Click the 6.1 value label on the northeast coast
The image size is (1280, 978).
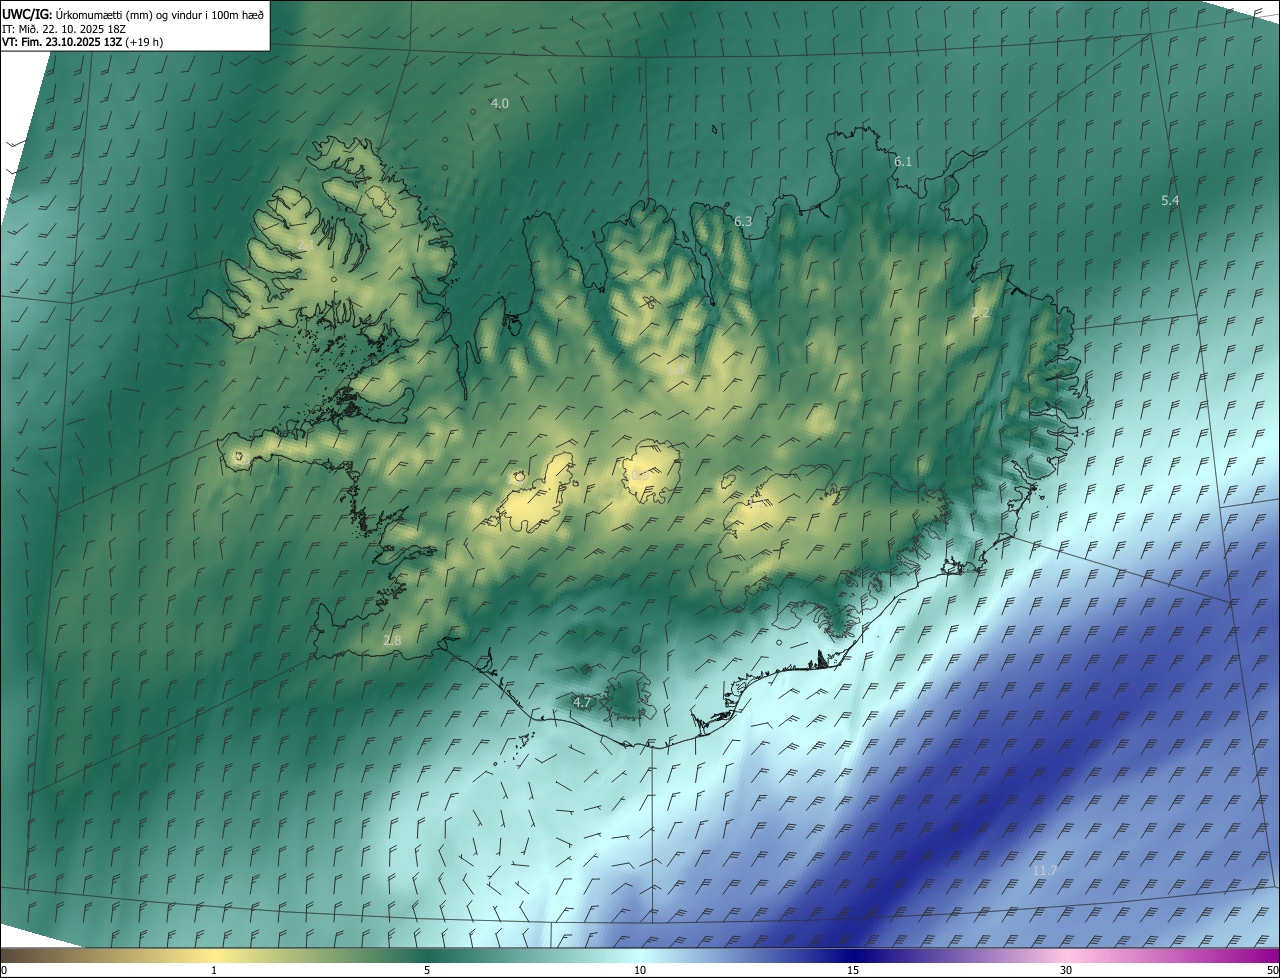coord(903,161)
